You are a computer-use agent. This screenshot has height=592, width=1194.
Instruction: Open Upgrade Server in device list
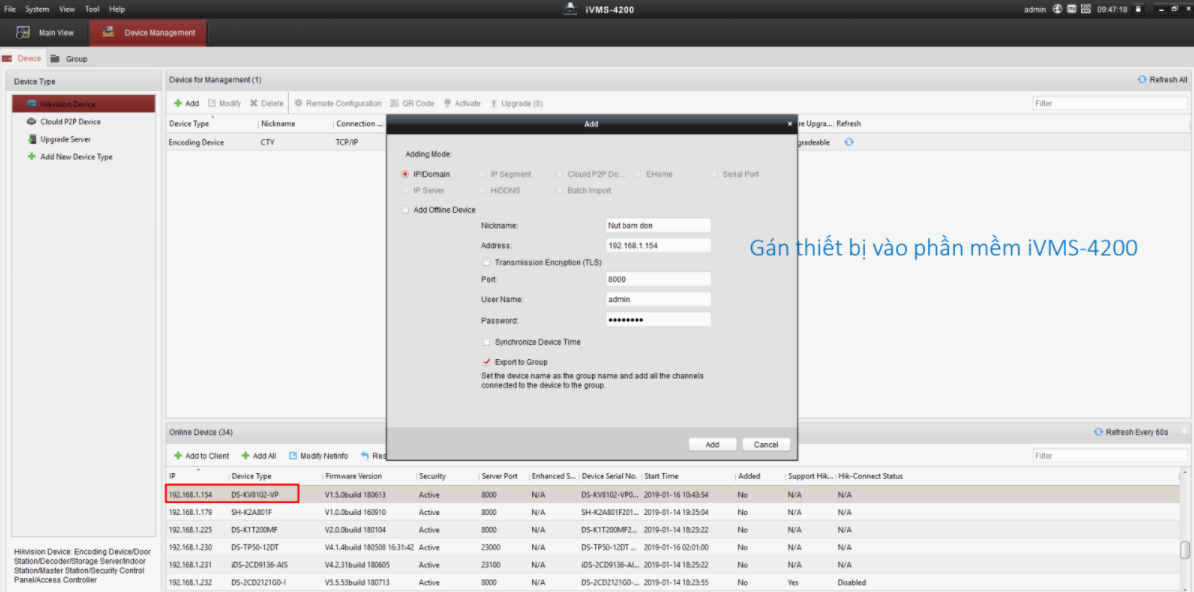65,139
